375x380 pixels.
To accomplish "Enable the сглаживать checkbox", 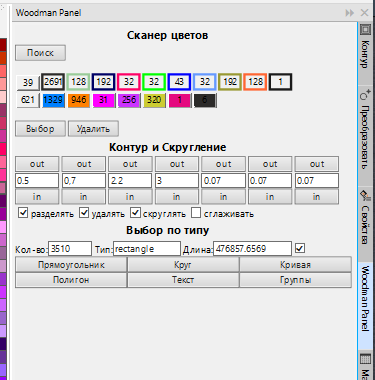I will pos(196,213).
